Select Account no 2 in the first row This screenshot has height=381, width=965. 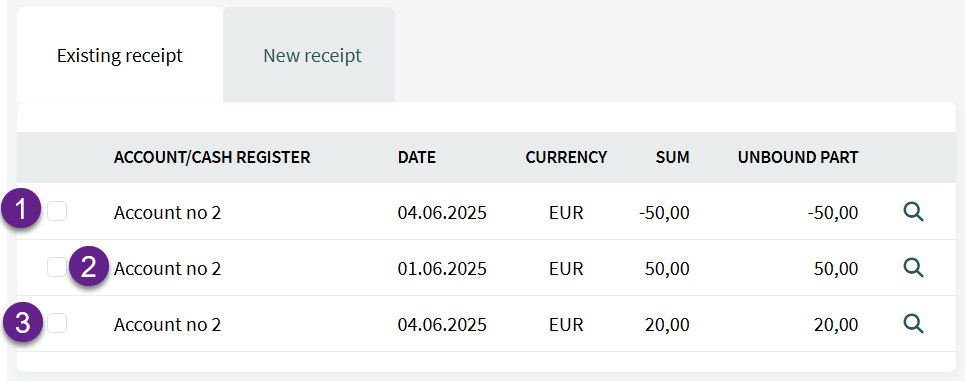[167, 213]
